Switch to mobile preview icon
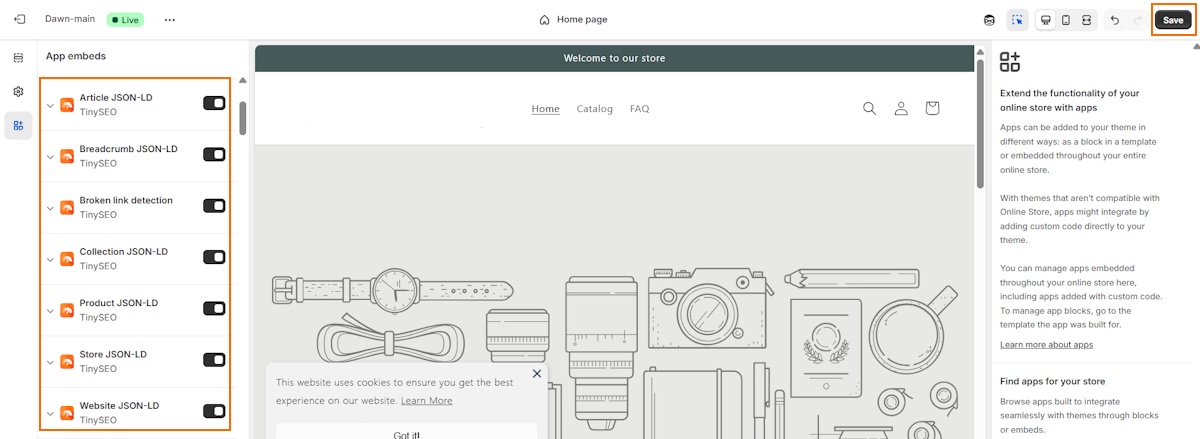The height and width of the screenshot is (439, 1200). coord(1066,19)
